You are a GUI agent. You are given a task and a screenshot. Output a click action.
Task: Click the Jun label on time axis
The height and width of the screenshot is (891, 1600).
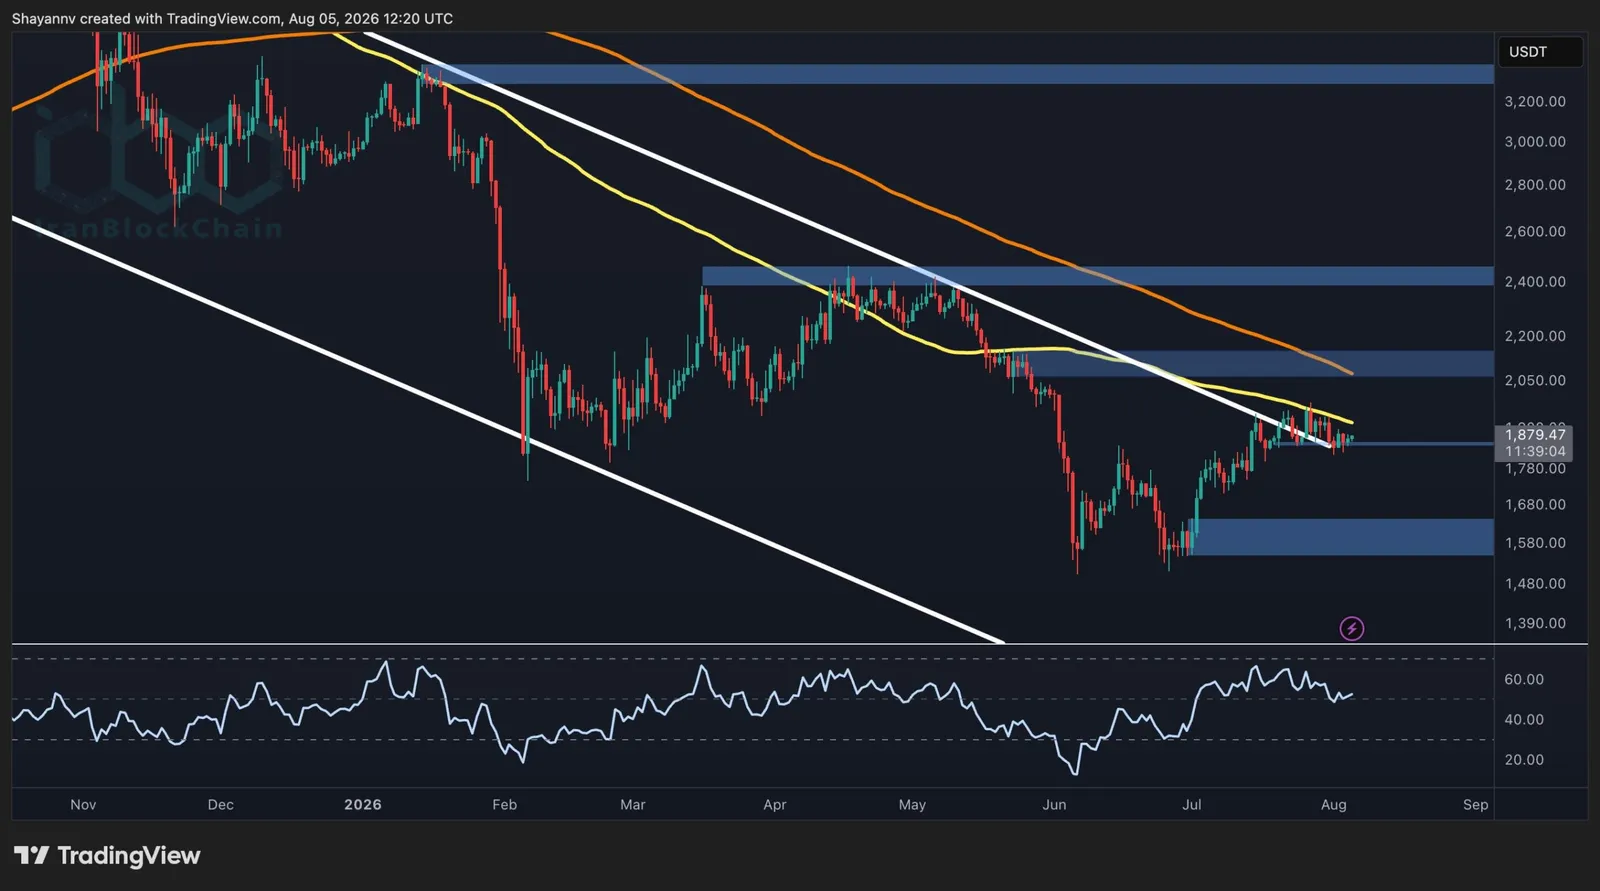(x=1054, y=804)
